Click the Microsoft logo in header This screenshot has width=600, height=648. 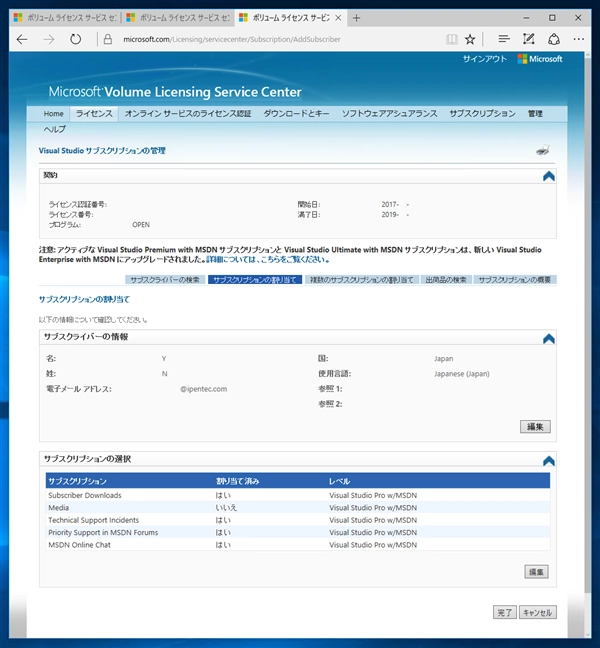coord(540,59)
